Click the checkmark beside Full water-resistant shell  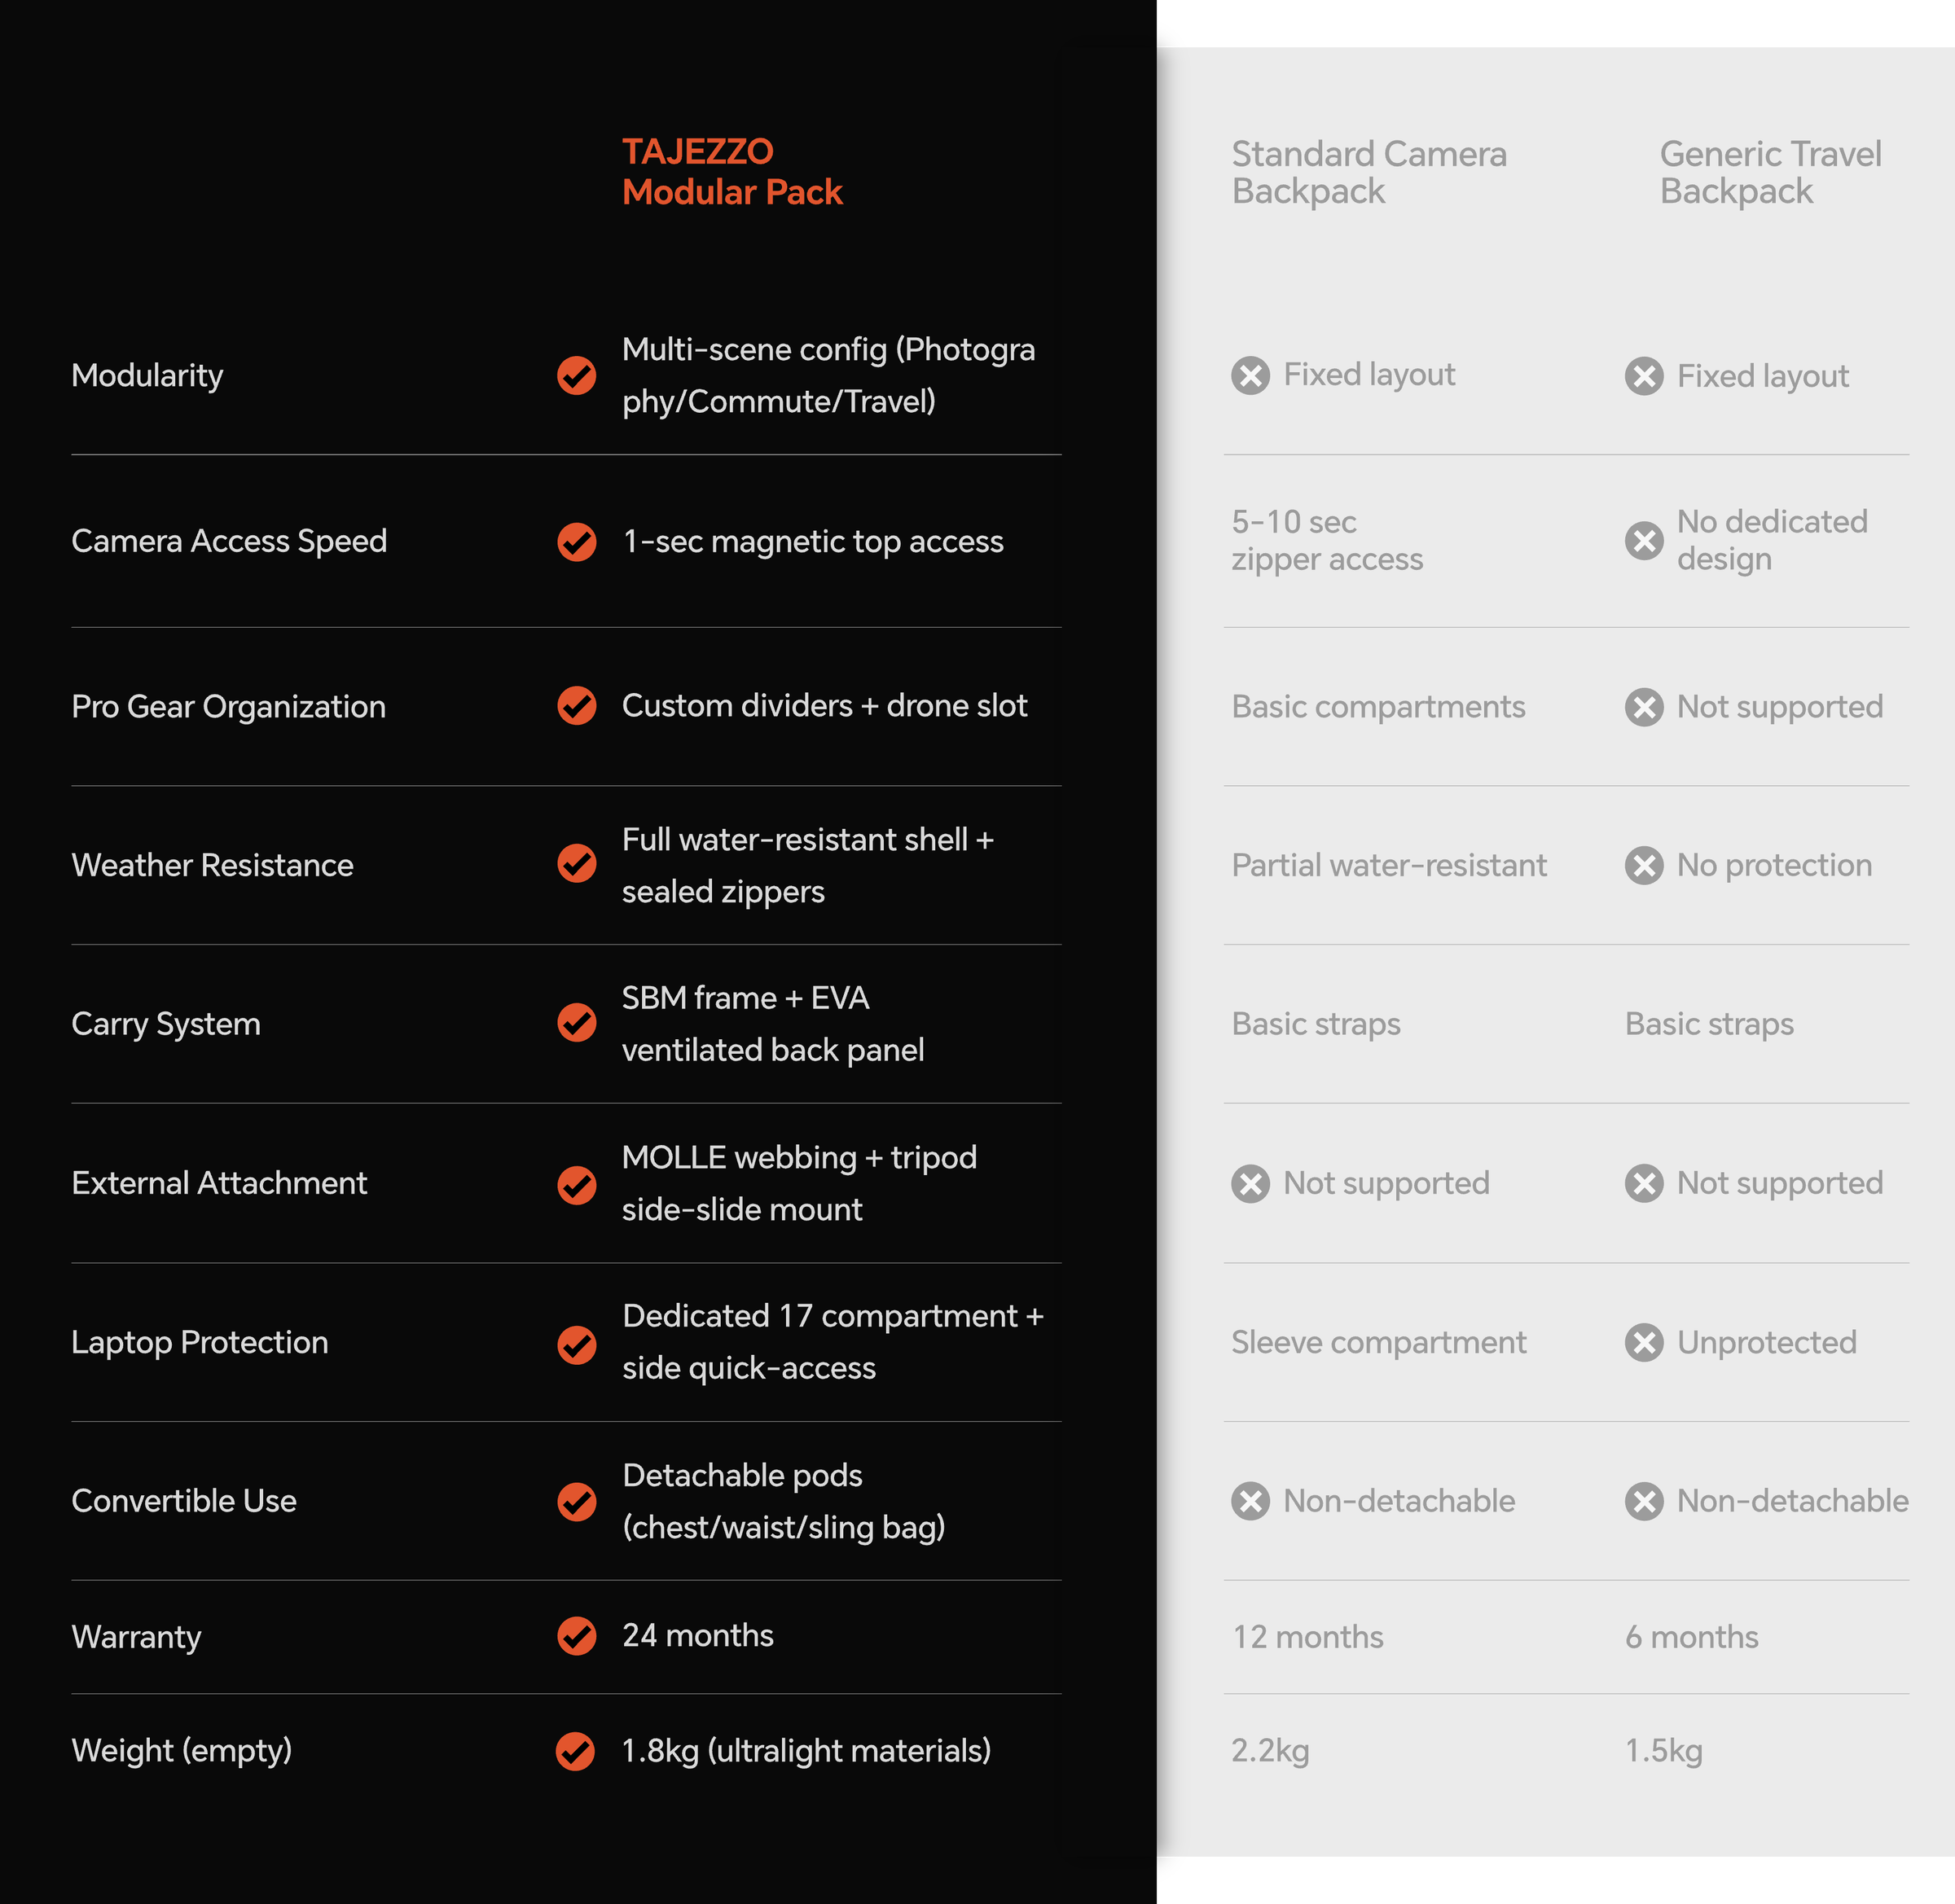tap(577, 864)
